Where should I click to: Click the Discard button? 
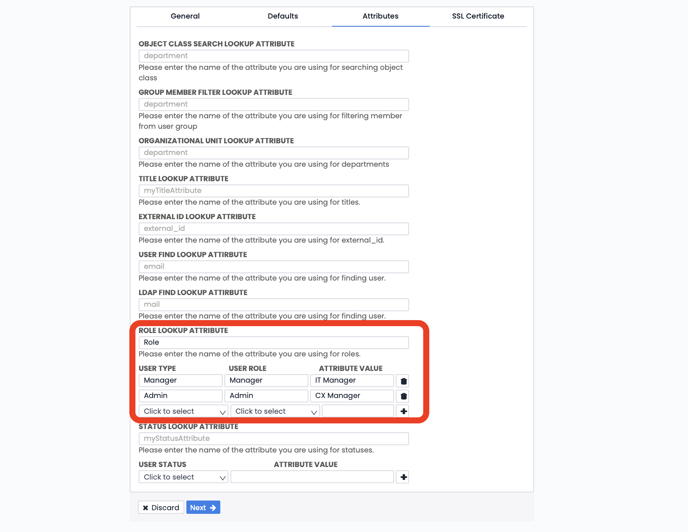[161, 508]
